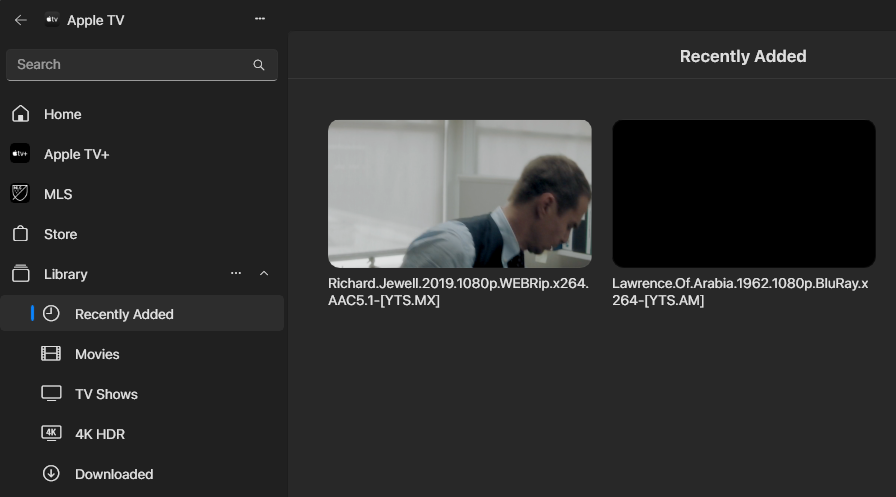Click the Library stack icon
Screen dimensions: 896x497
point(20,274)
